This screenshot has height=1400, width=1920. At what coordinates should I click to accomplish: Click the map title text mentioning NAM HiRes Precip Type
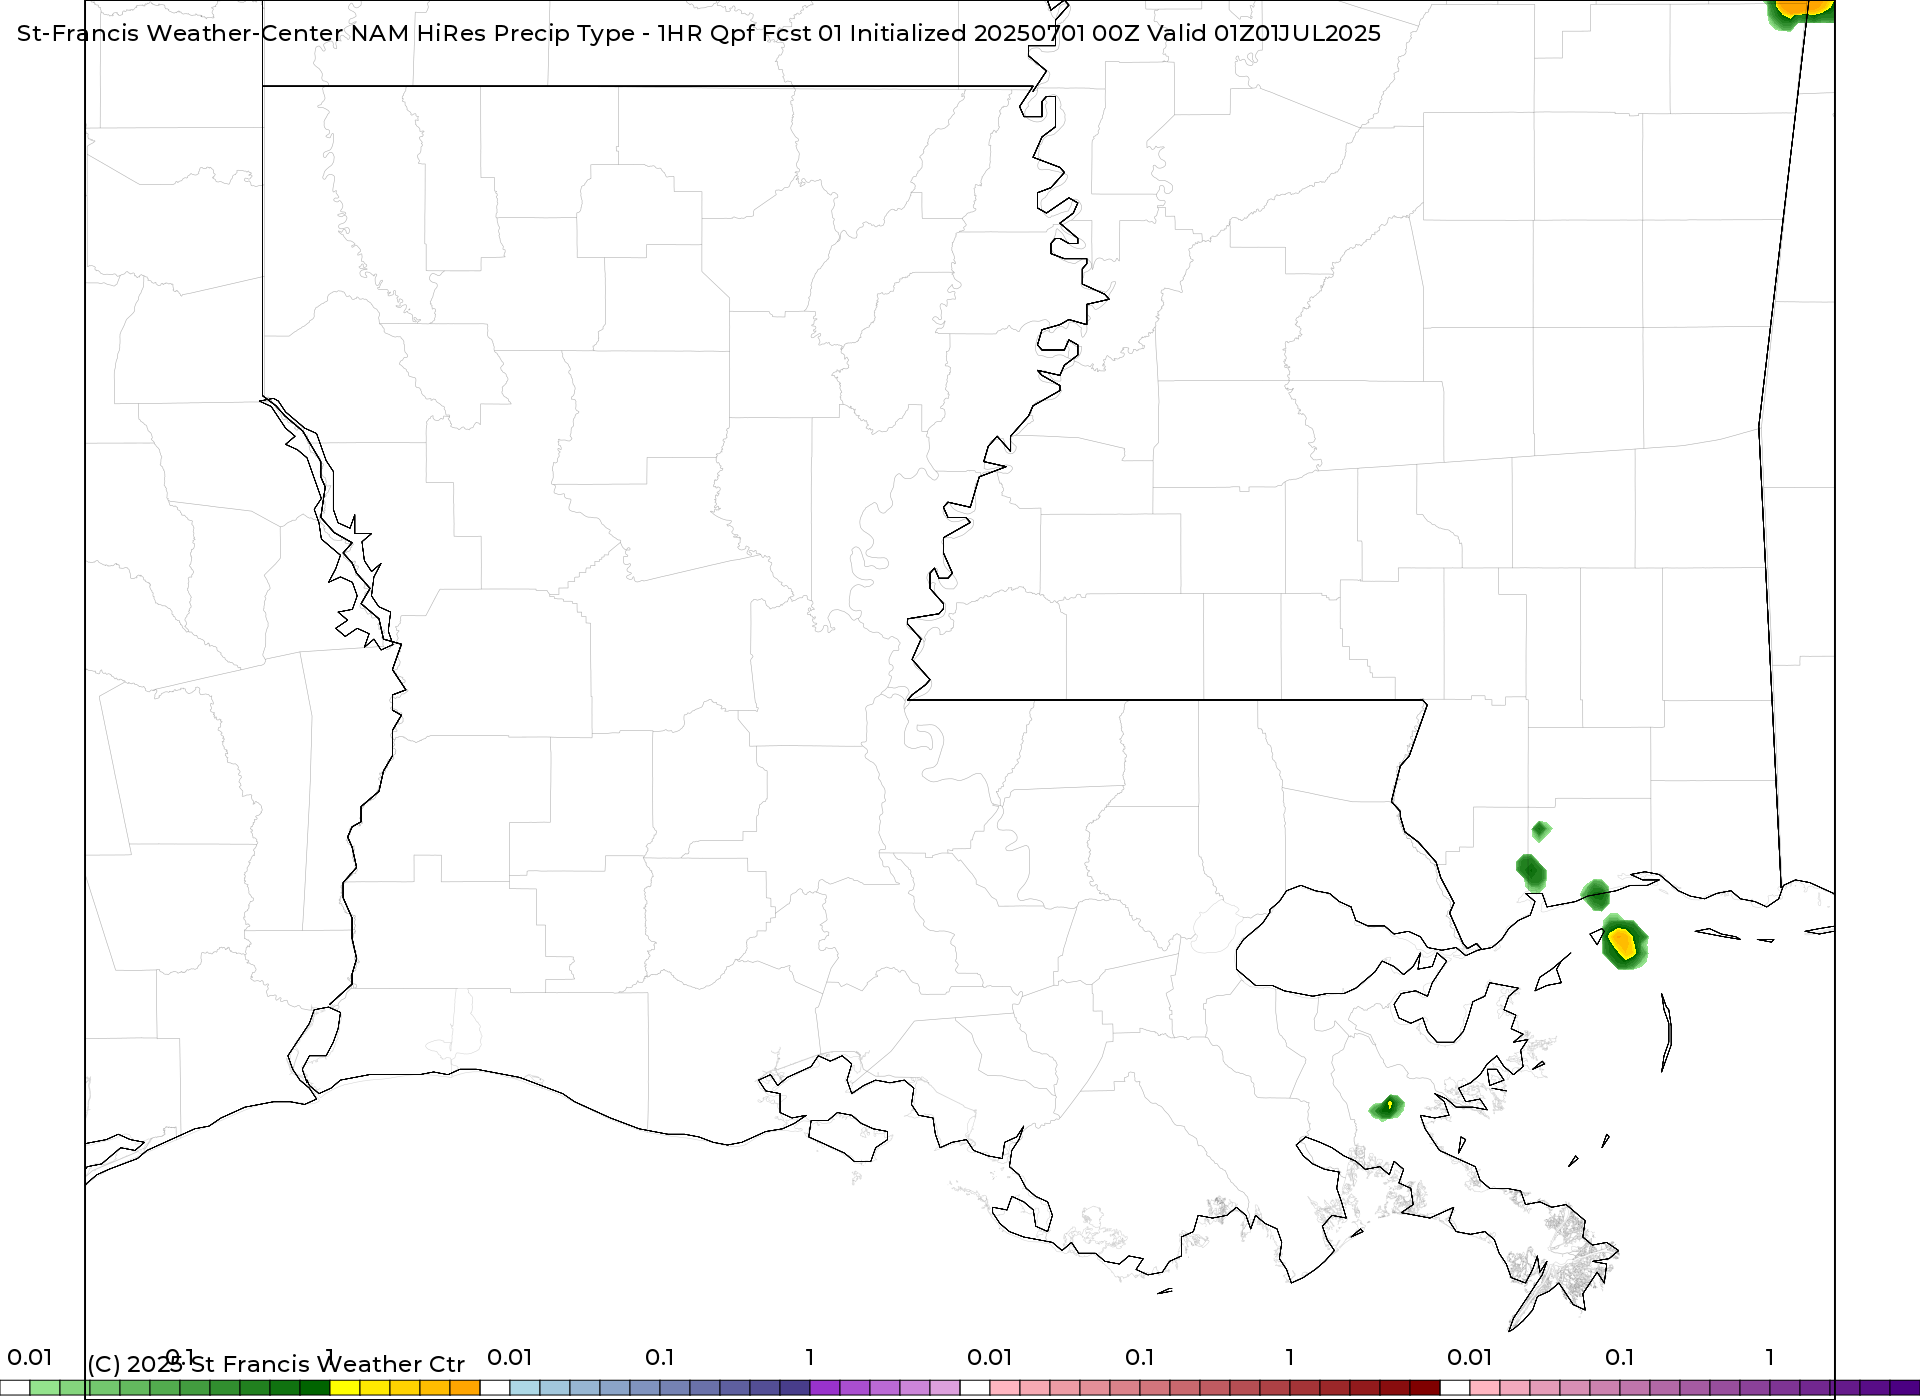click(x=699, y=33)
